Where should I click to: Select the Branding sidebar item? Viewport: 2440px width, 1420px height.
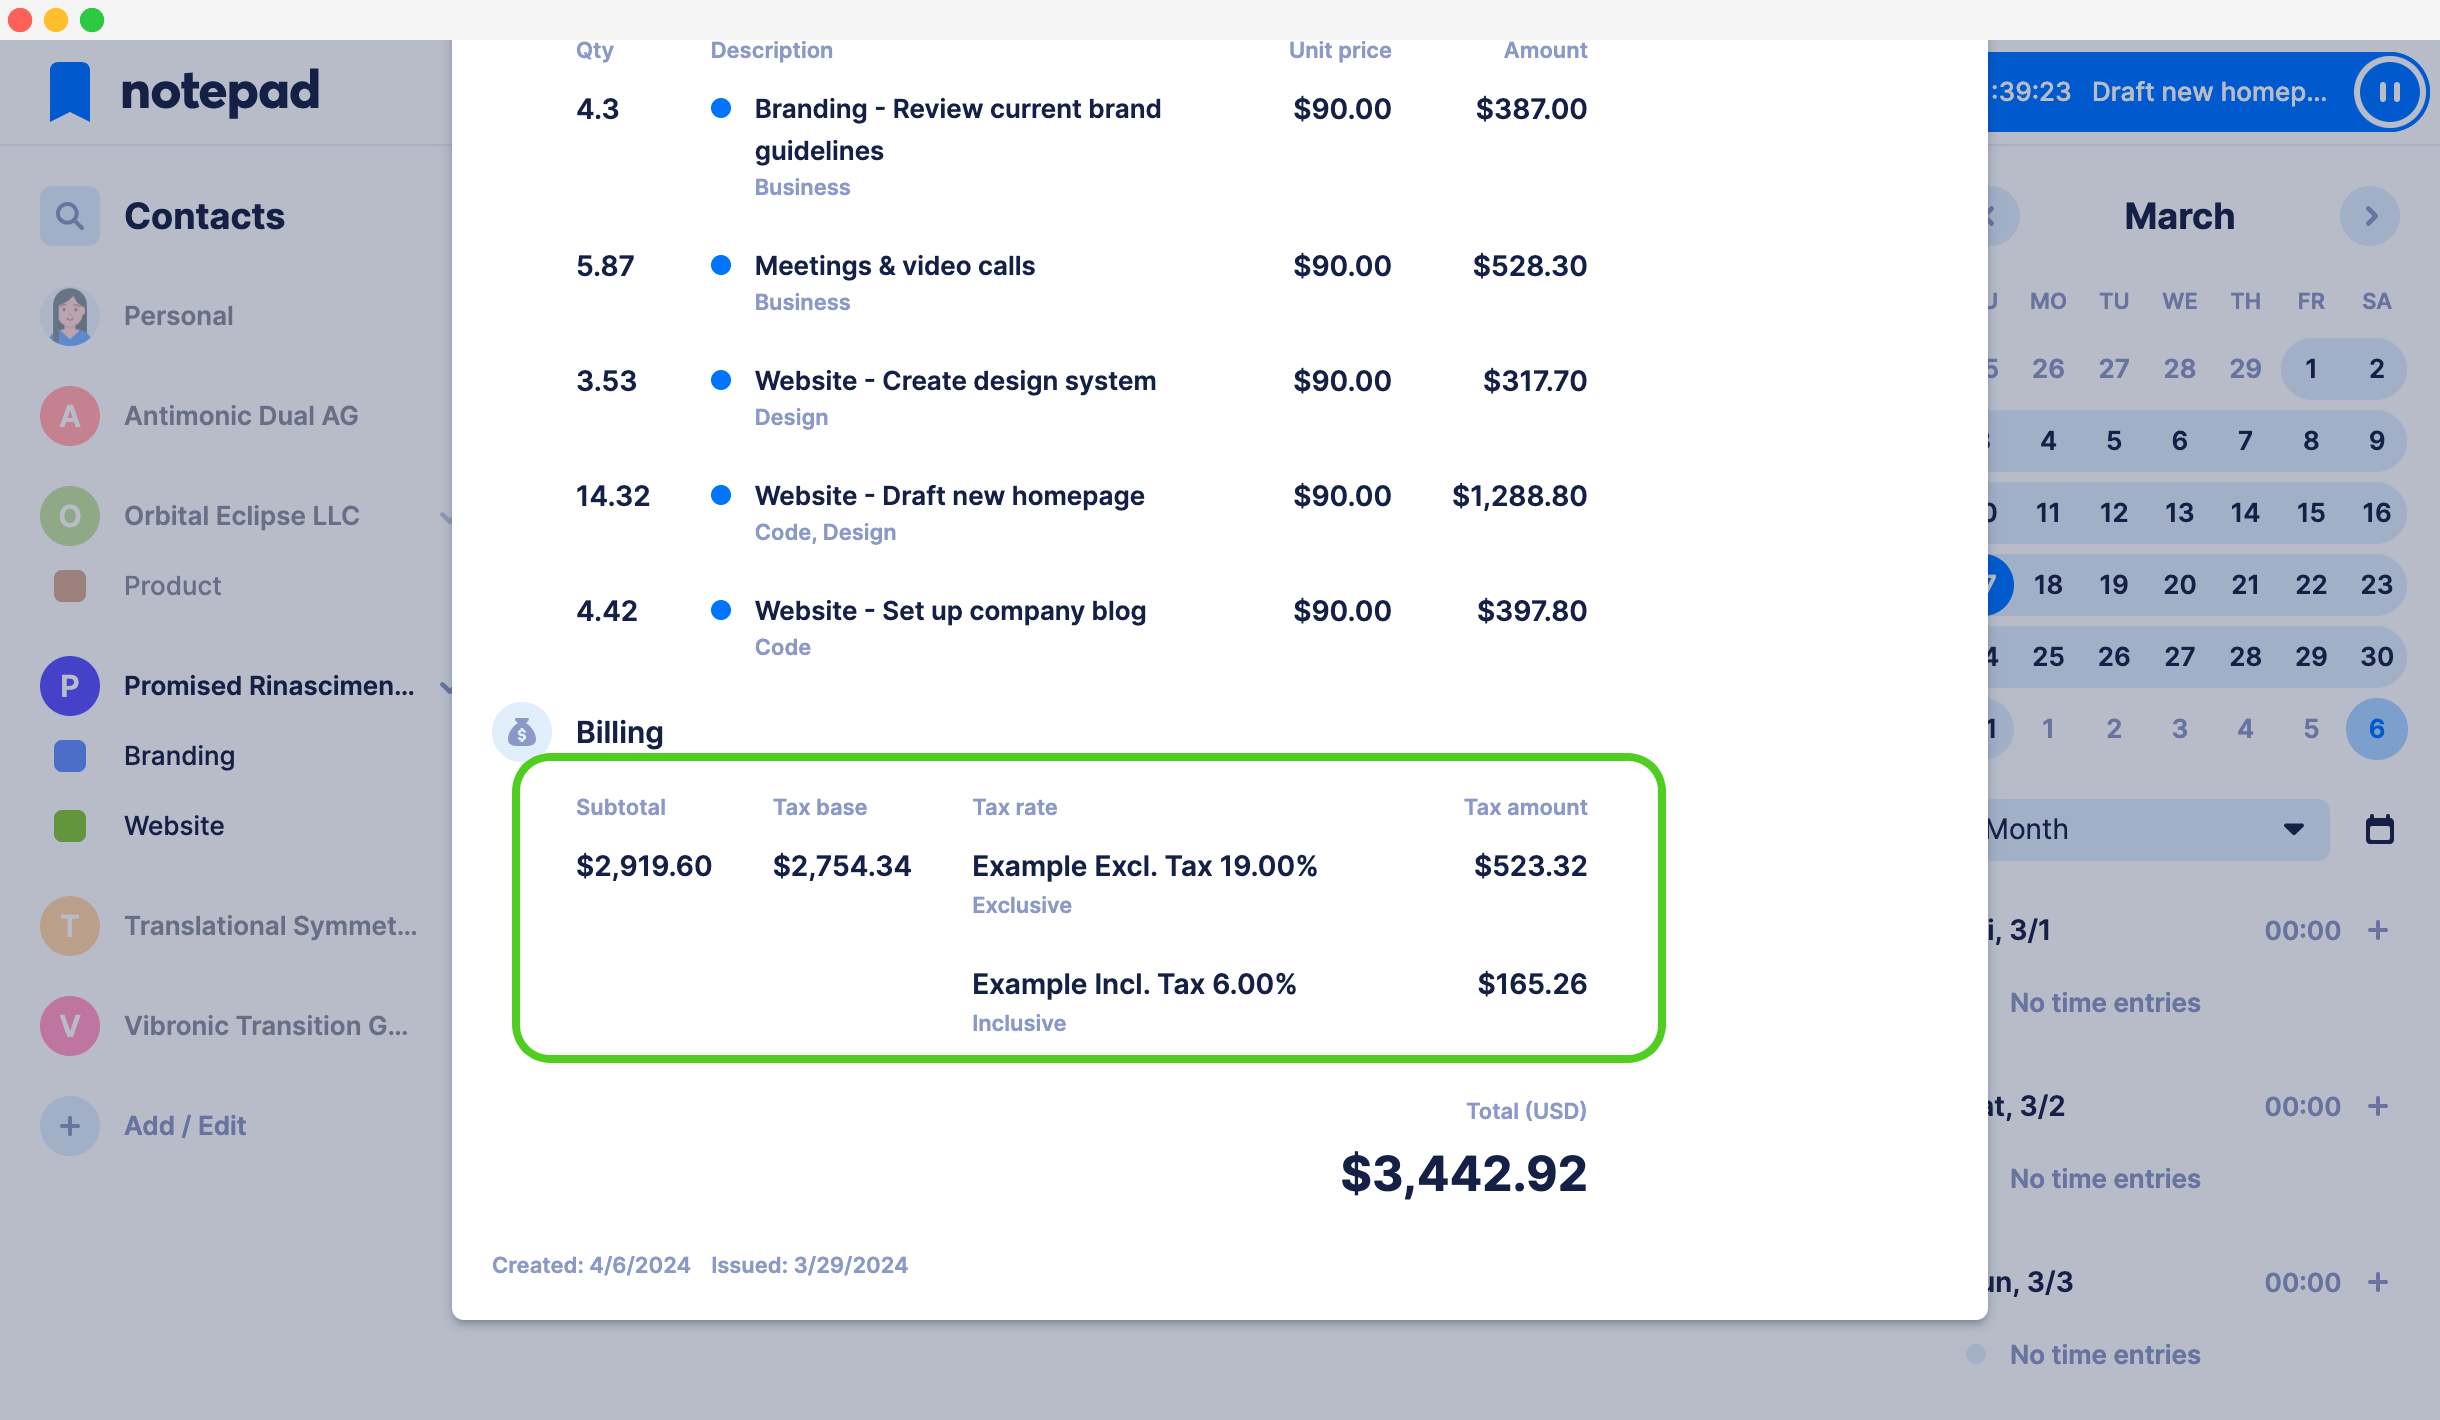tap(181, 756)
